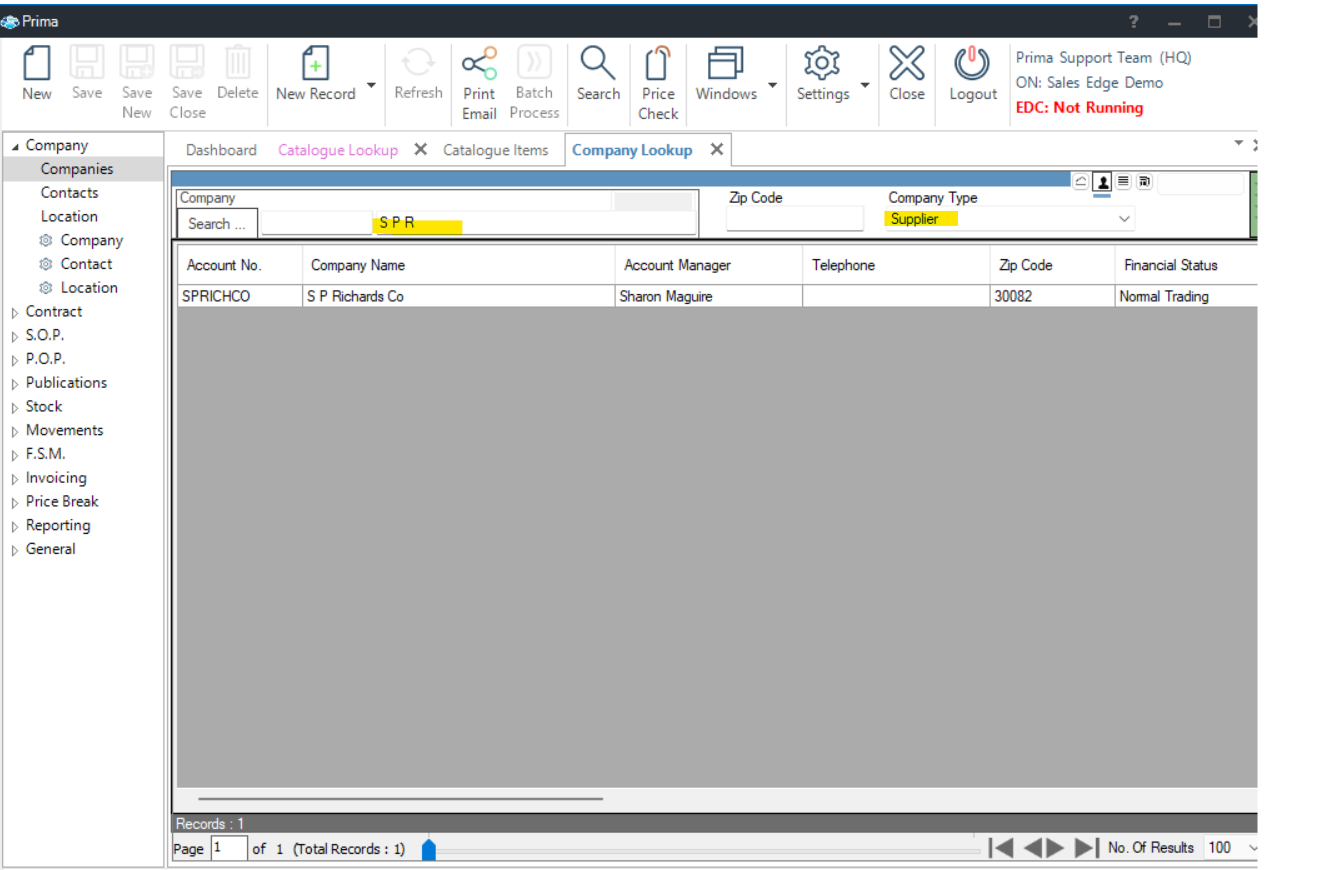Viewport: 1333px width, 870px height.
Task: Click the Settings gear icon
Action: pyautogui.click(x=822, y=64)
